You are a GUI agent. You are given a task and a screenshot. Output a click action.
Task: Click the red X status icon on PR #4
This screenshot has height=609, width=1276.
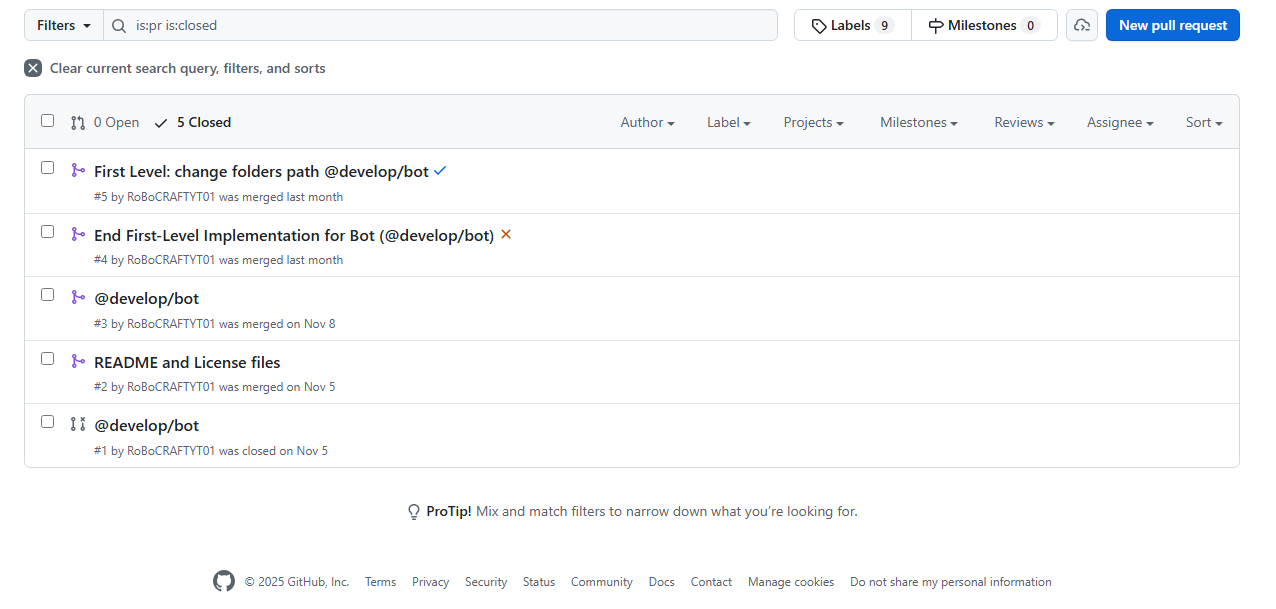(506, 234)
